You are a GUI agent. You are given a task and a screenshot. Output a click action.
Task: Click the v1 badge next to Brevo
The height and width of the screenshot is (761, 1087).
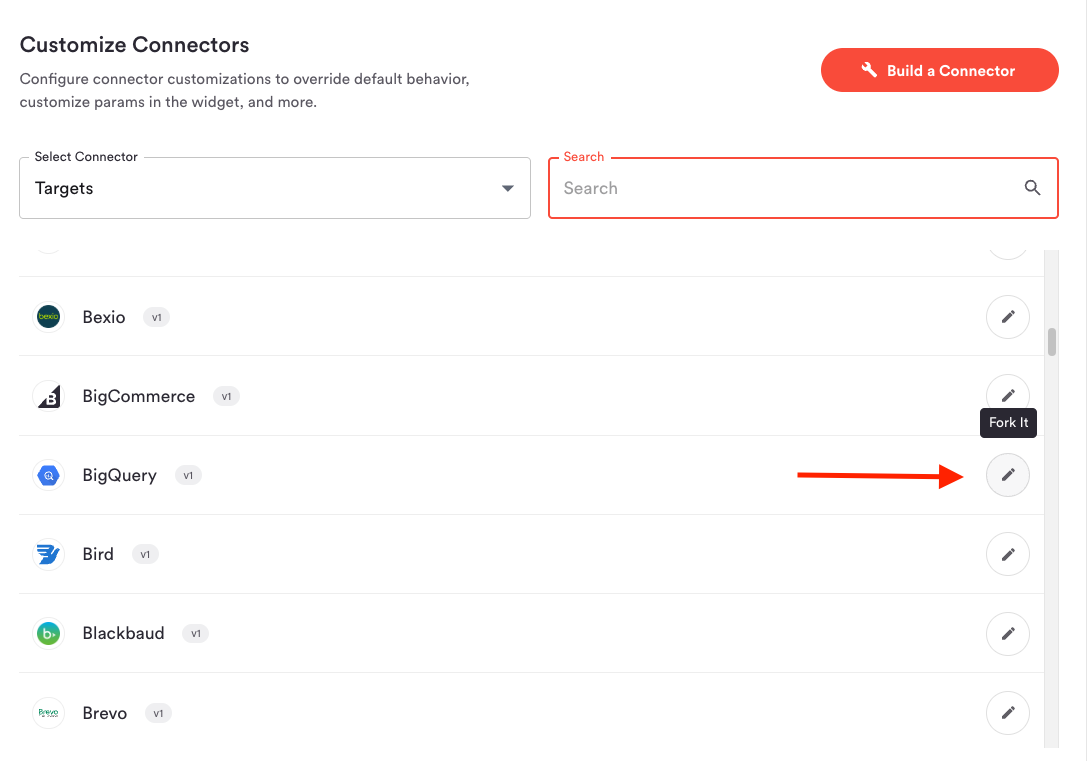(158, 713)
